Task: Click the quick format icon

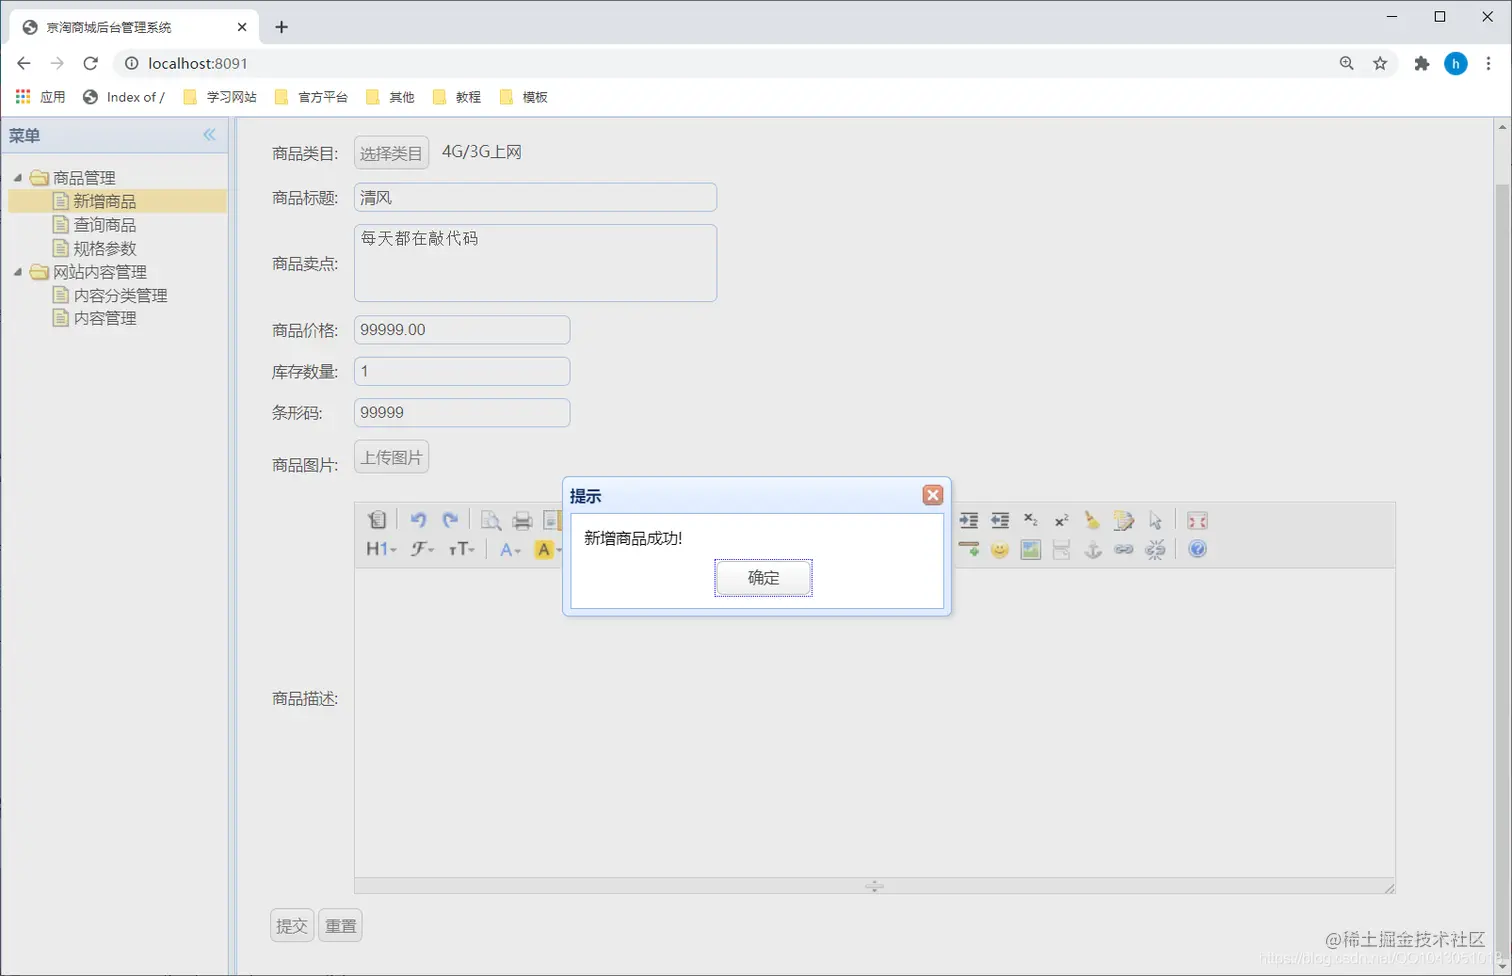Action: (x=1124, y=520)
